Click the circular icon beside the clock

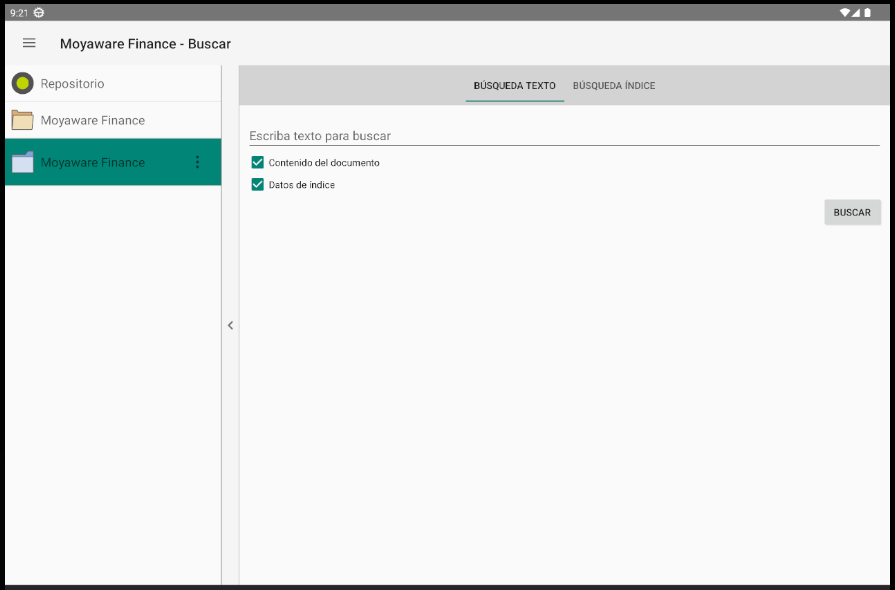(39, 13)
